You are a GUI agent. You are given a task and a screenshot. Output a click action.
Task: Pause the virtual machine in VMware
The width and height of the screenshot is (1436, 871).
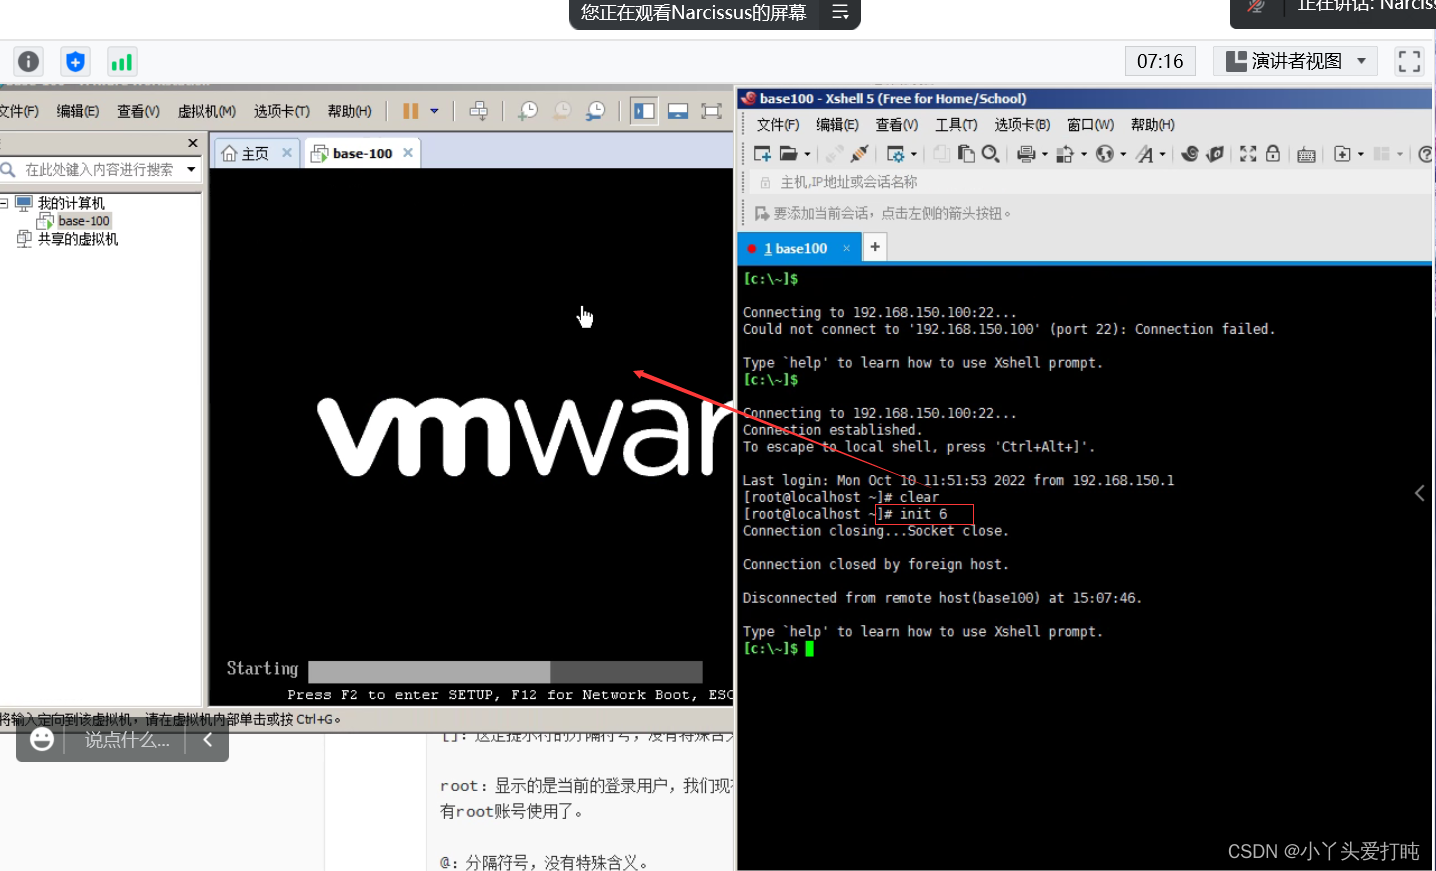click(x=410, y=111)
